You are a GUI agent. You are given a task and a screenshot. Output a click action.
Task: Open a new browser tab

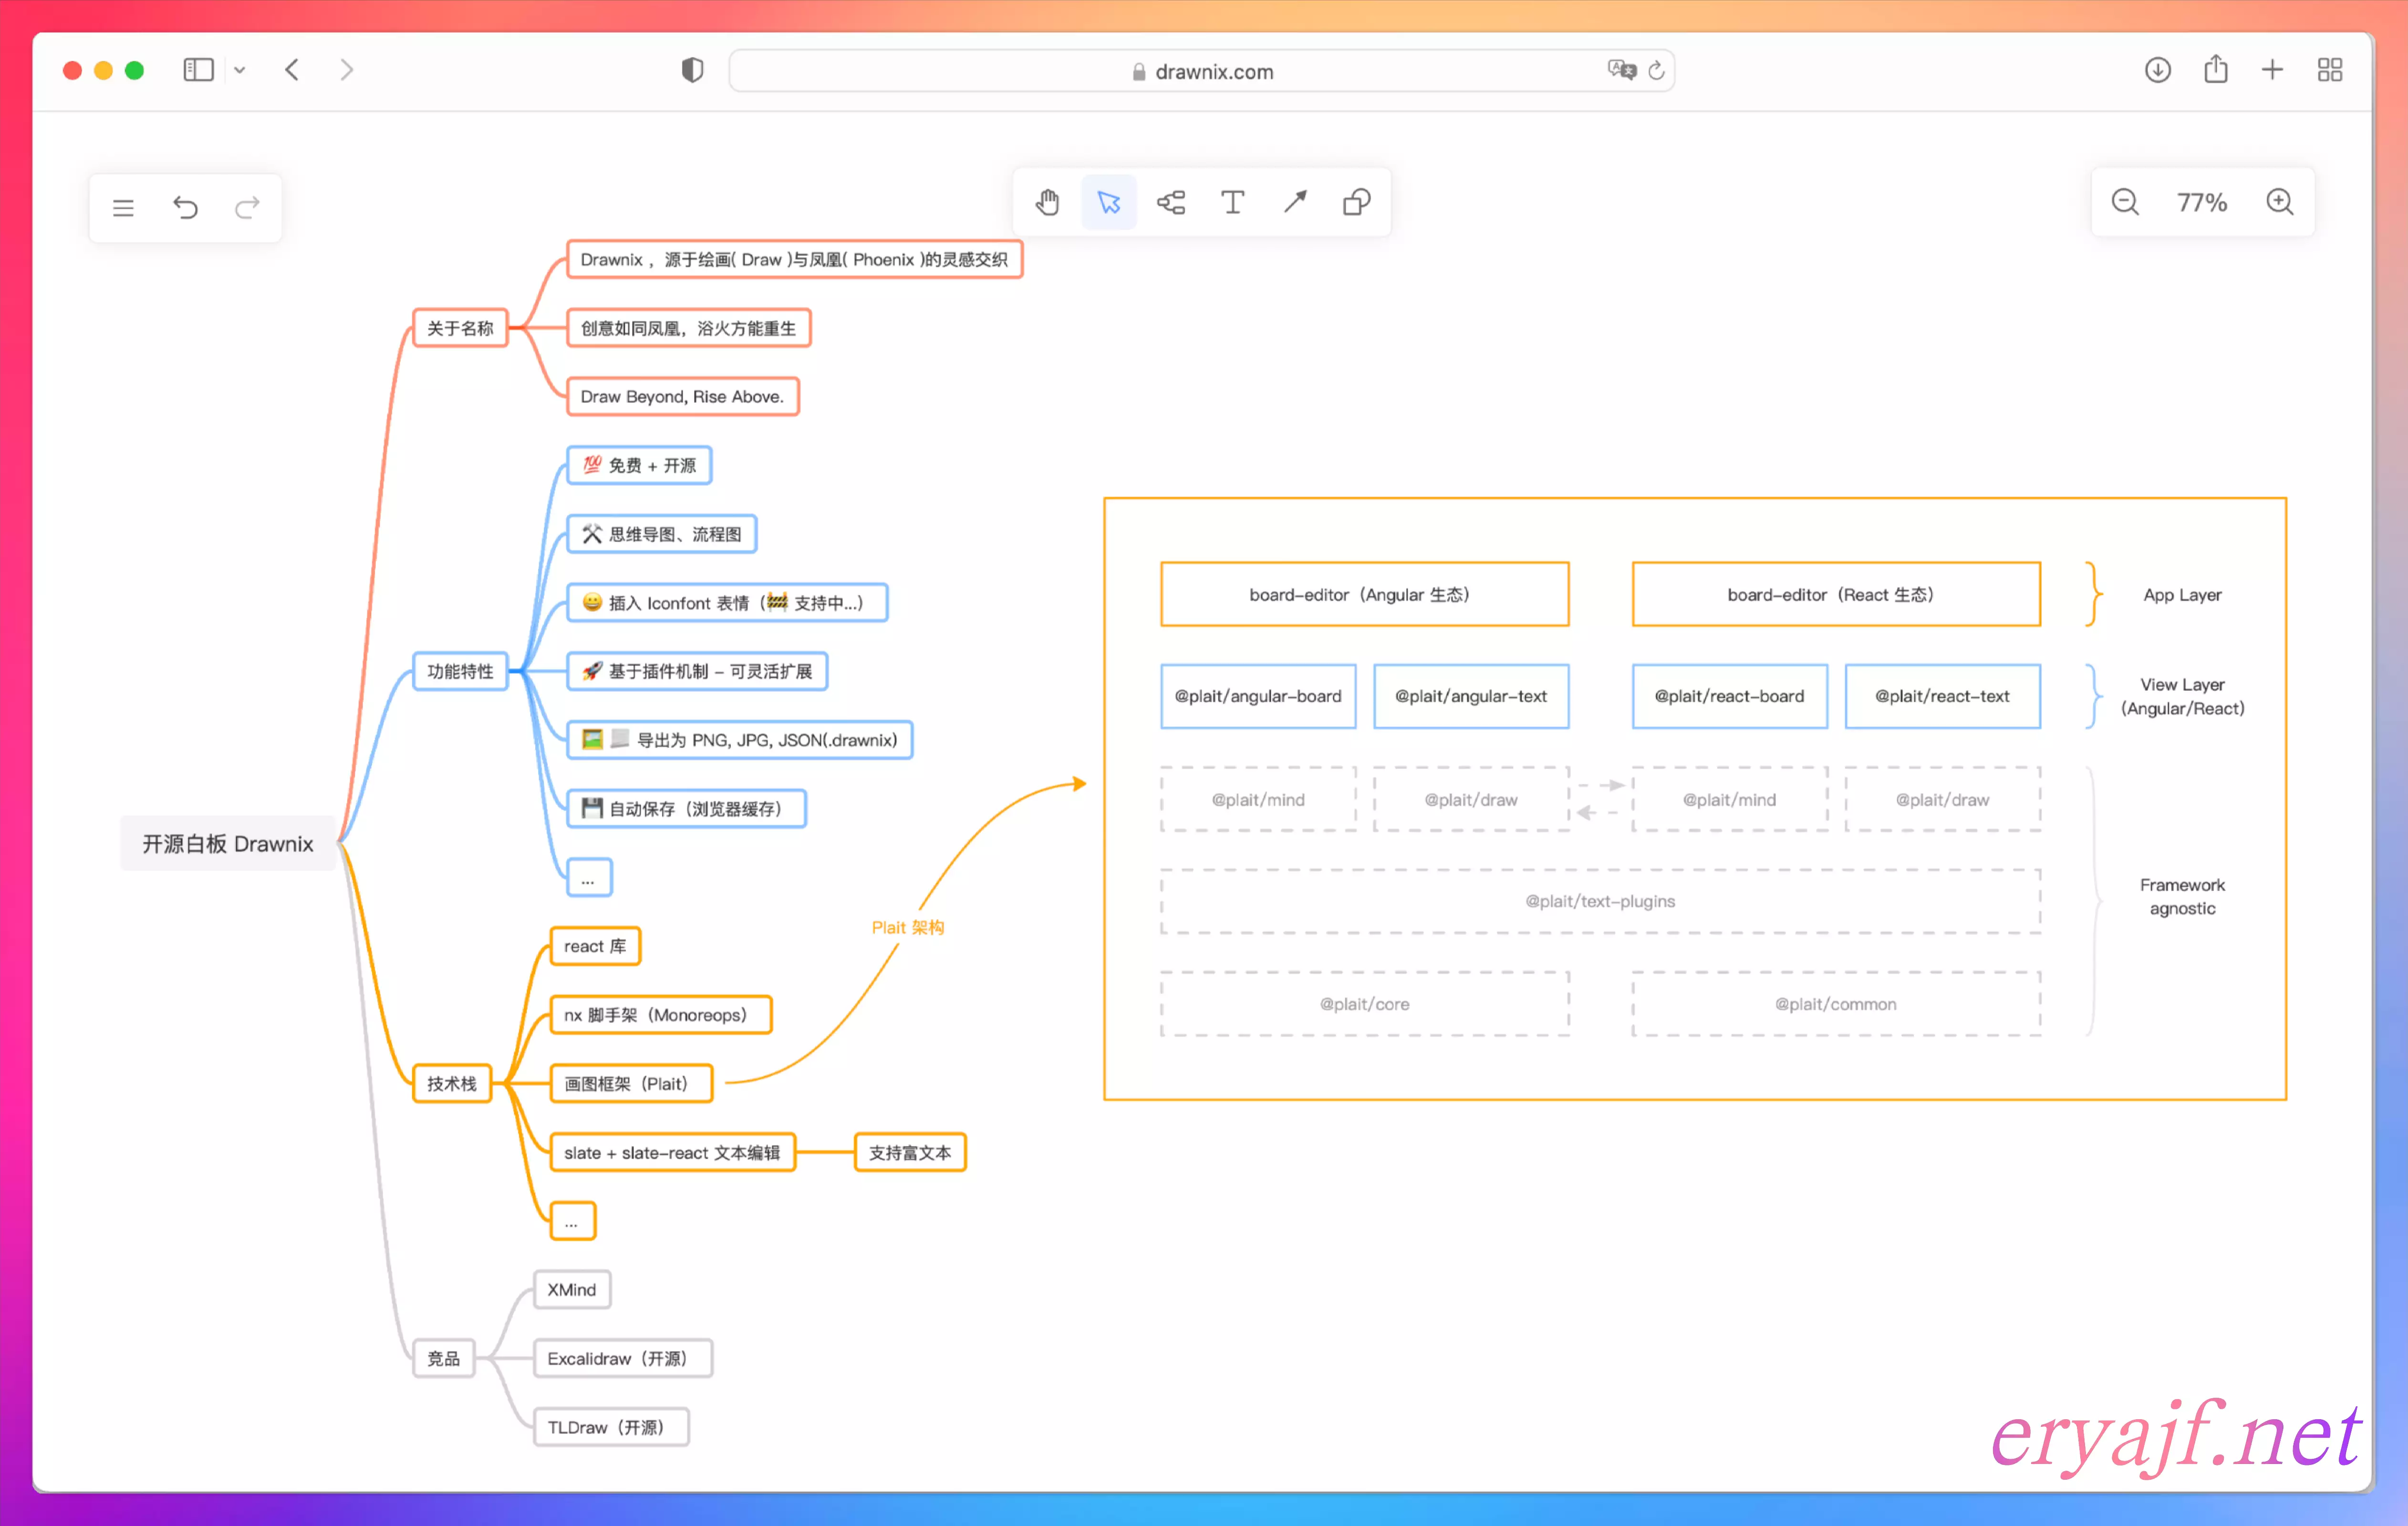click(x=2272, y=70)
